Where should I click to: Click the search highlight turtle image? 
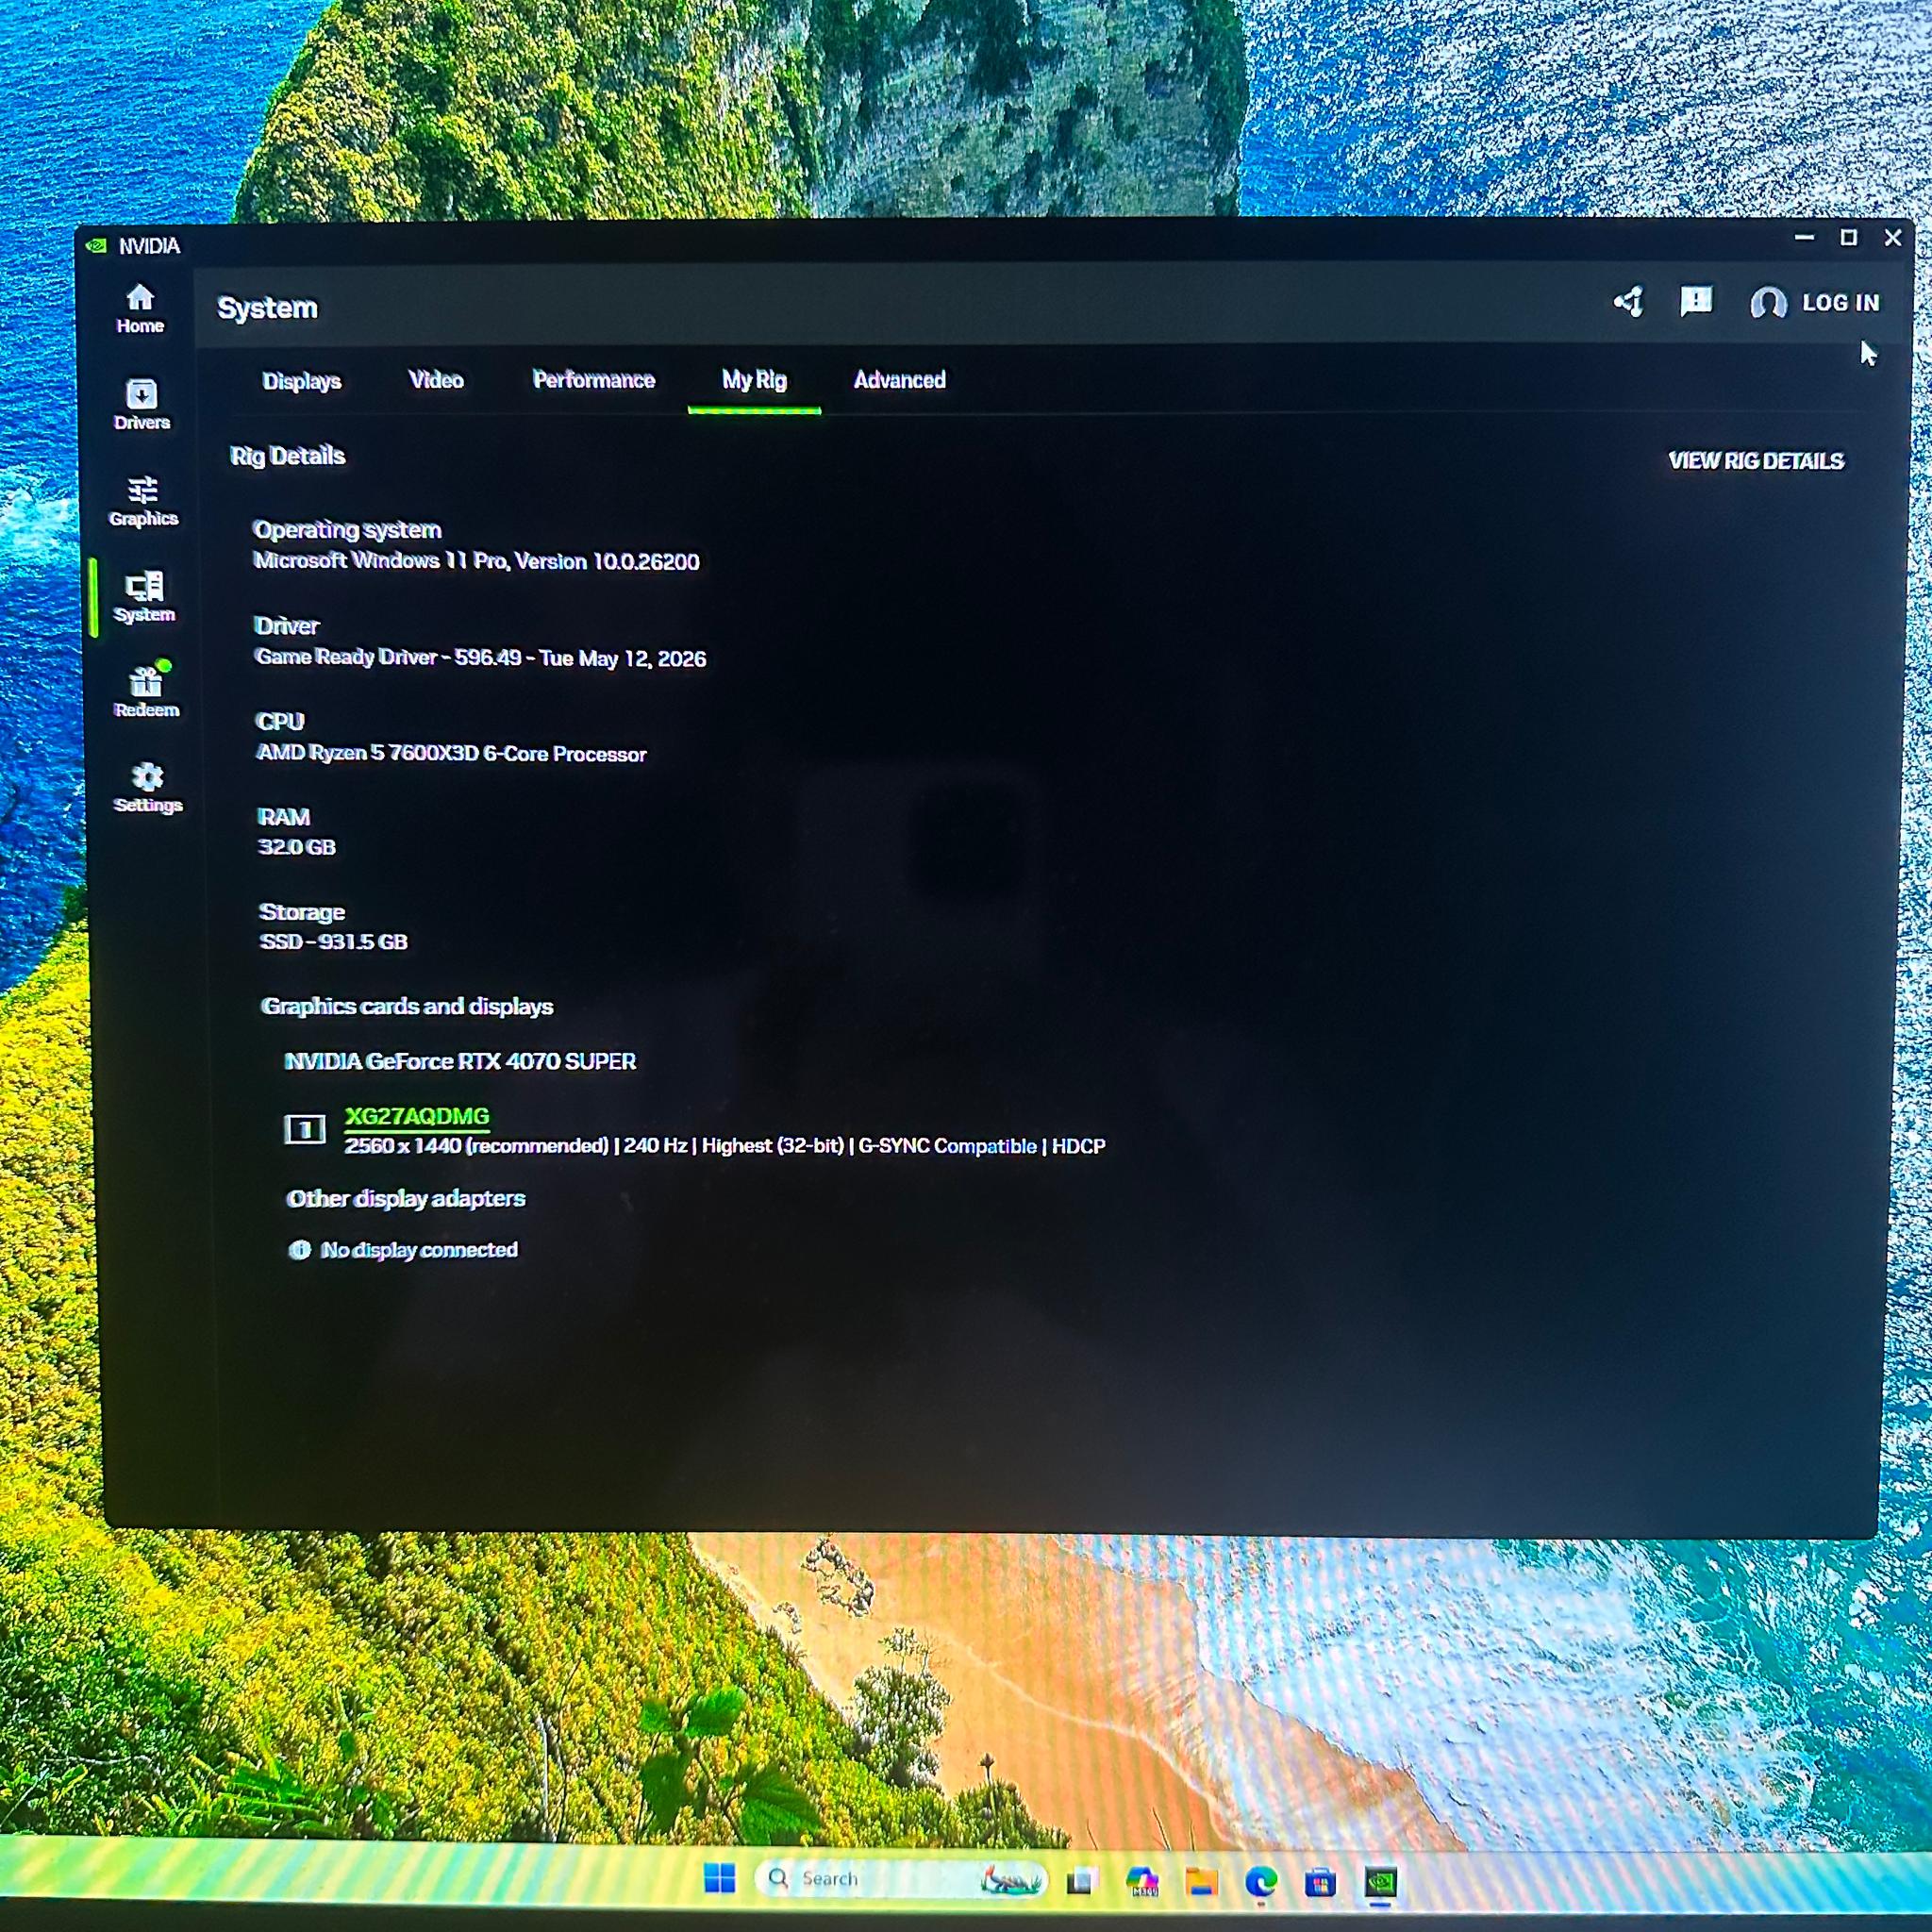[x=1011, y=1880]
